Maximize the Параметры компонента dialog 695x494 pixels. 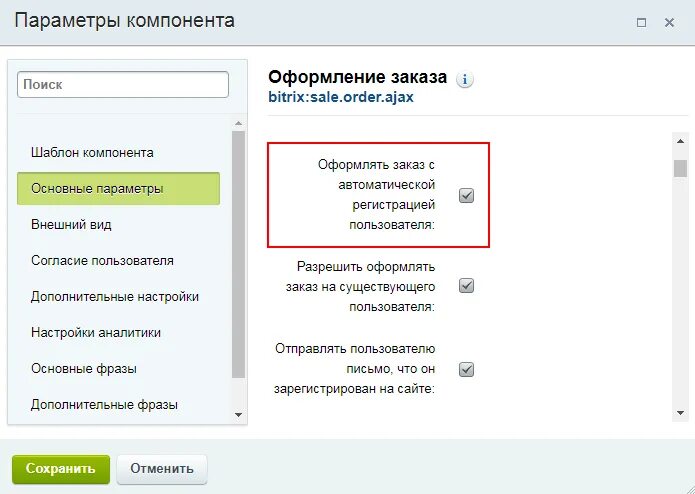coord(641,22)
